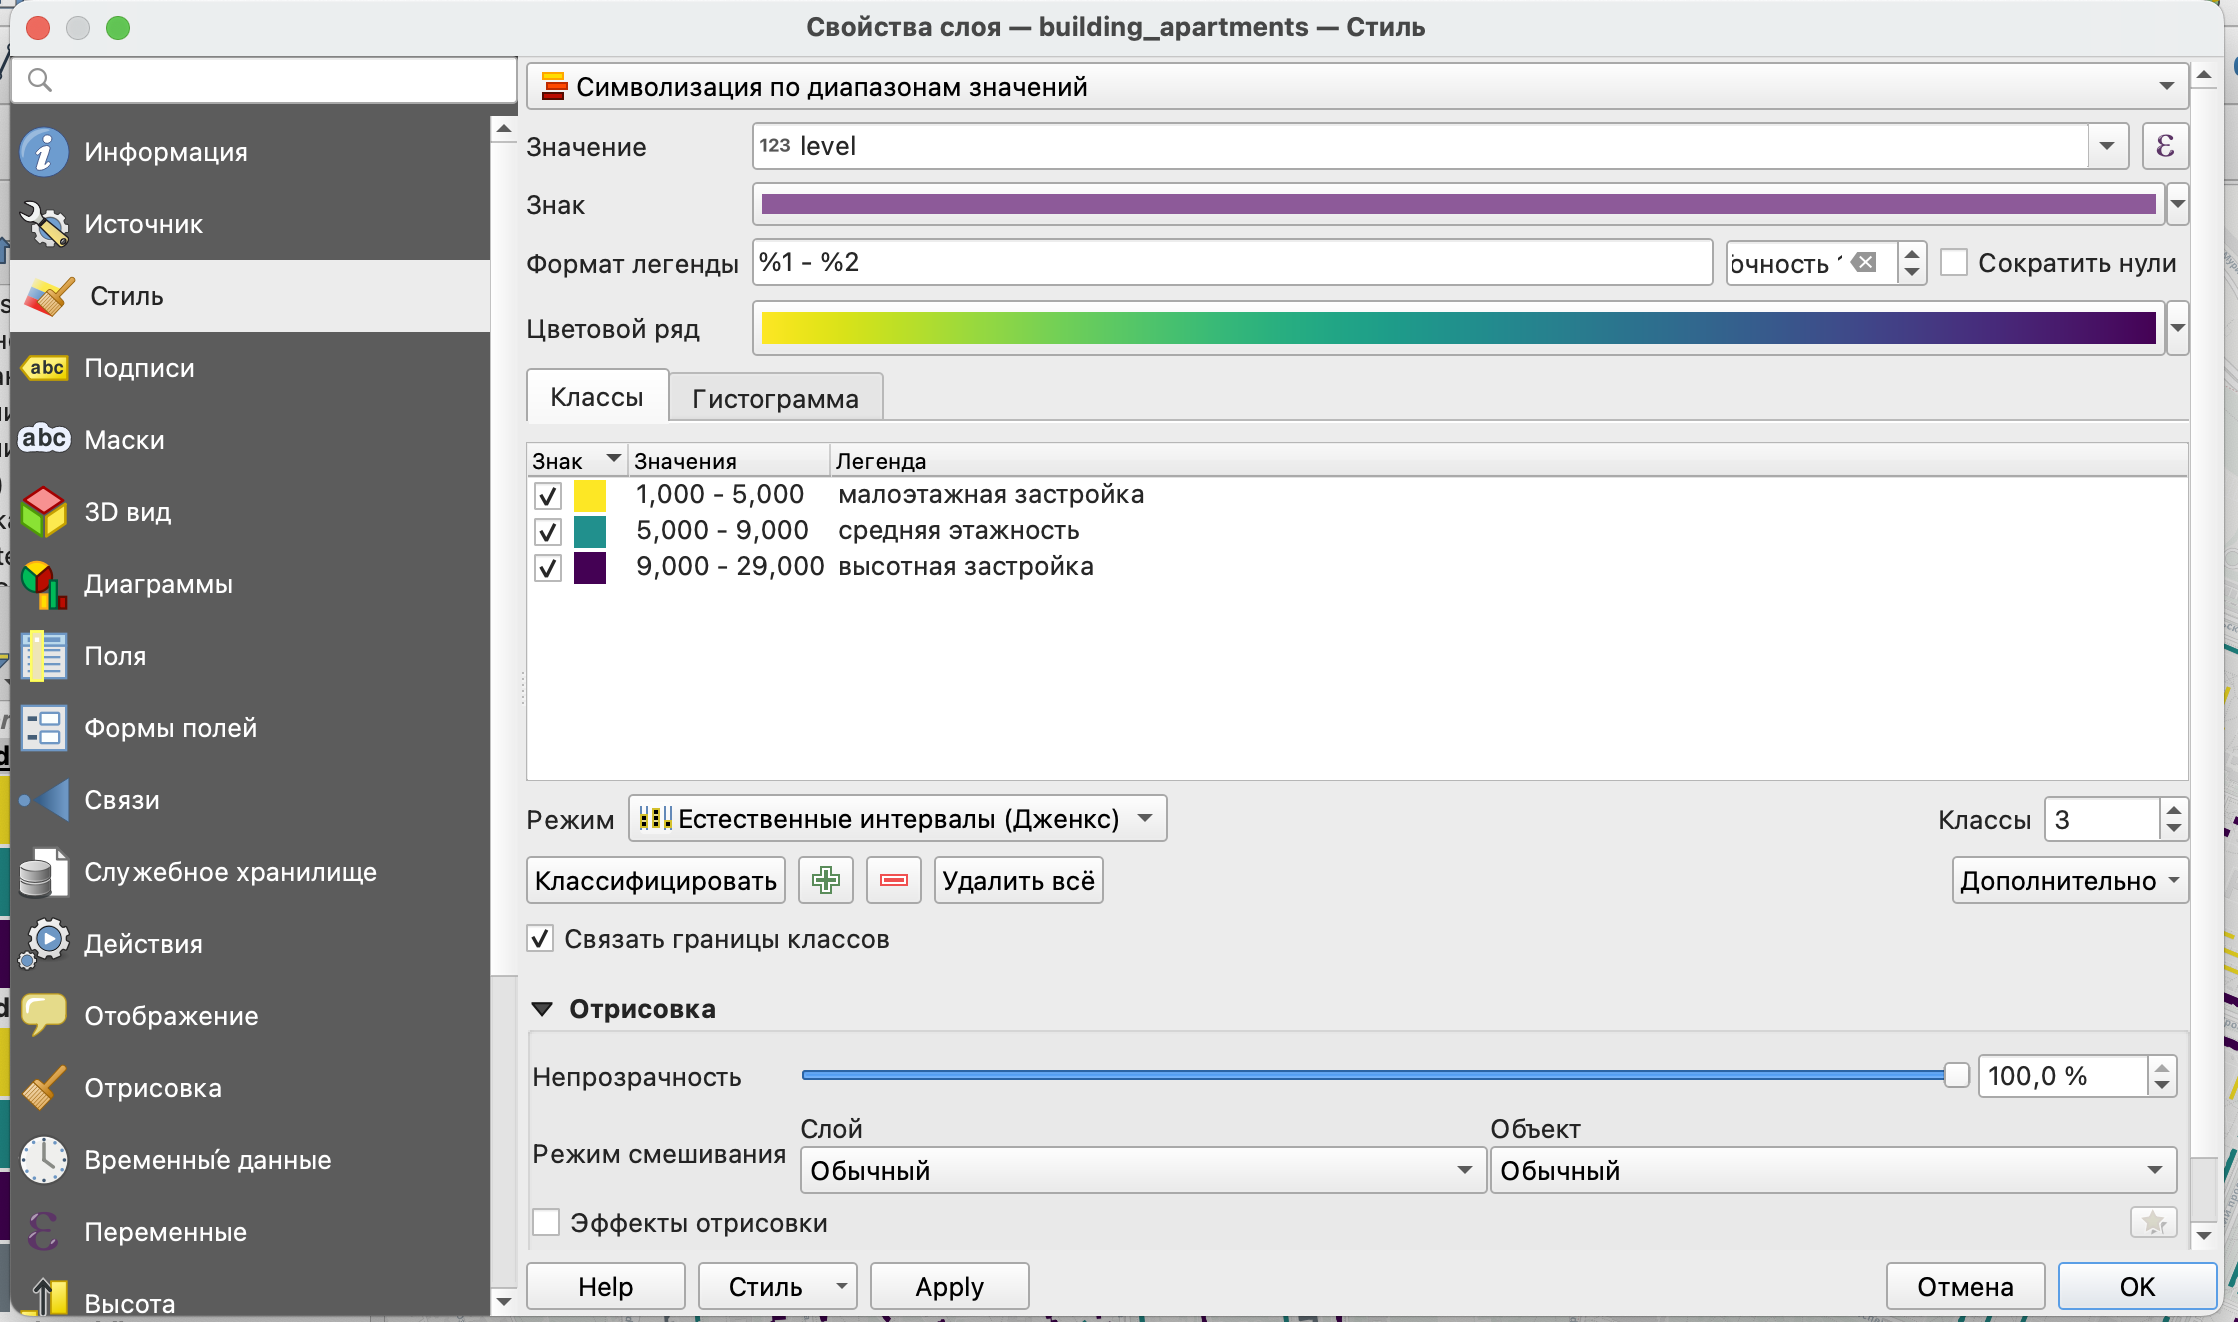
Task: Open the expression editor epsilon button
Action: click(2165, 146)
